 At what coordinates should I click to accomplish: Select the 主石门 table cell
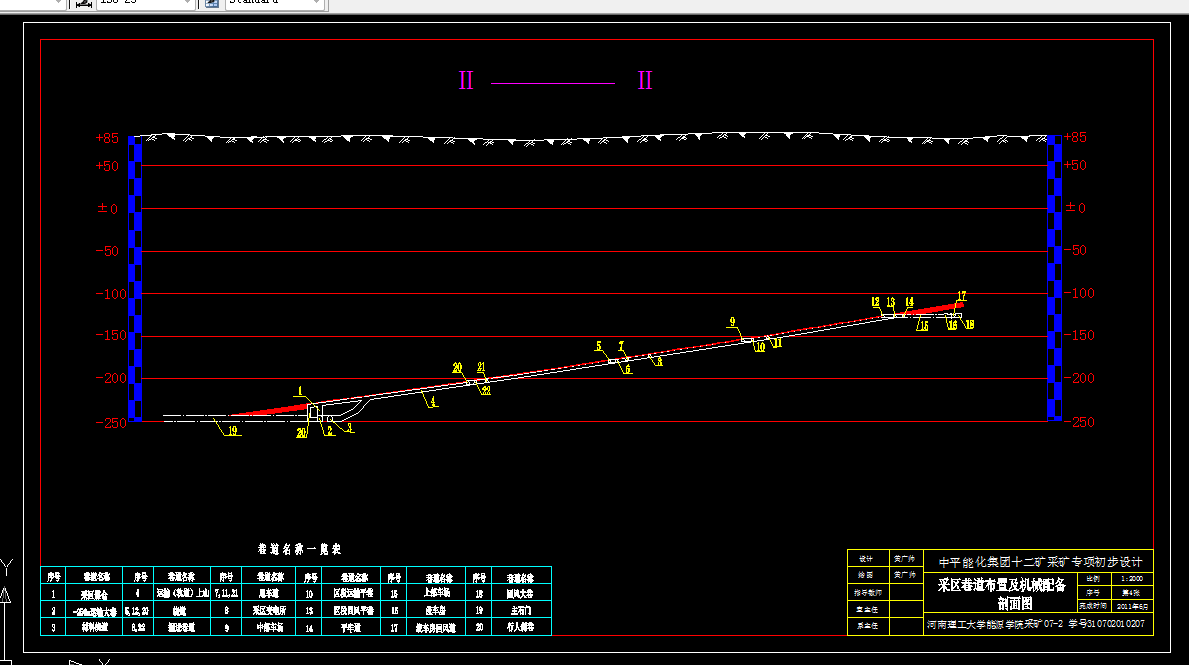point(520,610)
